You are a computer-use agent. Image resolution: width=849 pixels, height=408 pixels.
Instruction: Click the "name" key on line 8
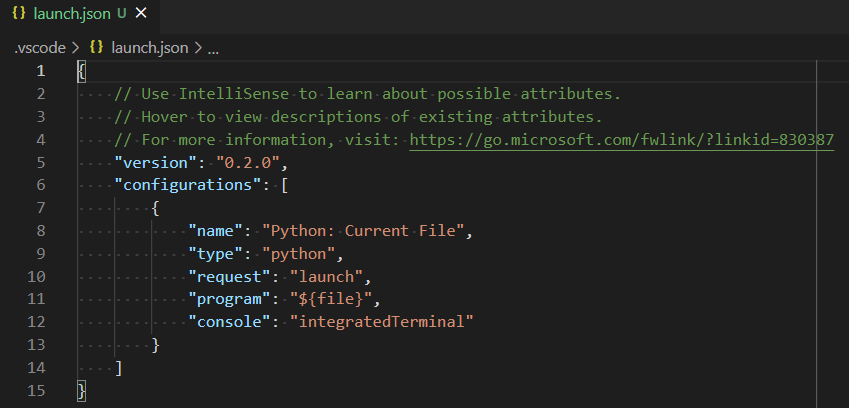[x=214, y=231]
